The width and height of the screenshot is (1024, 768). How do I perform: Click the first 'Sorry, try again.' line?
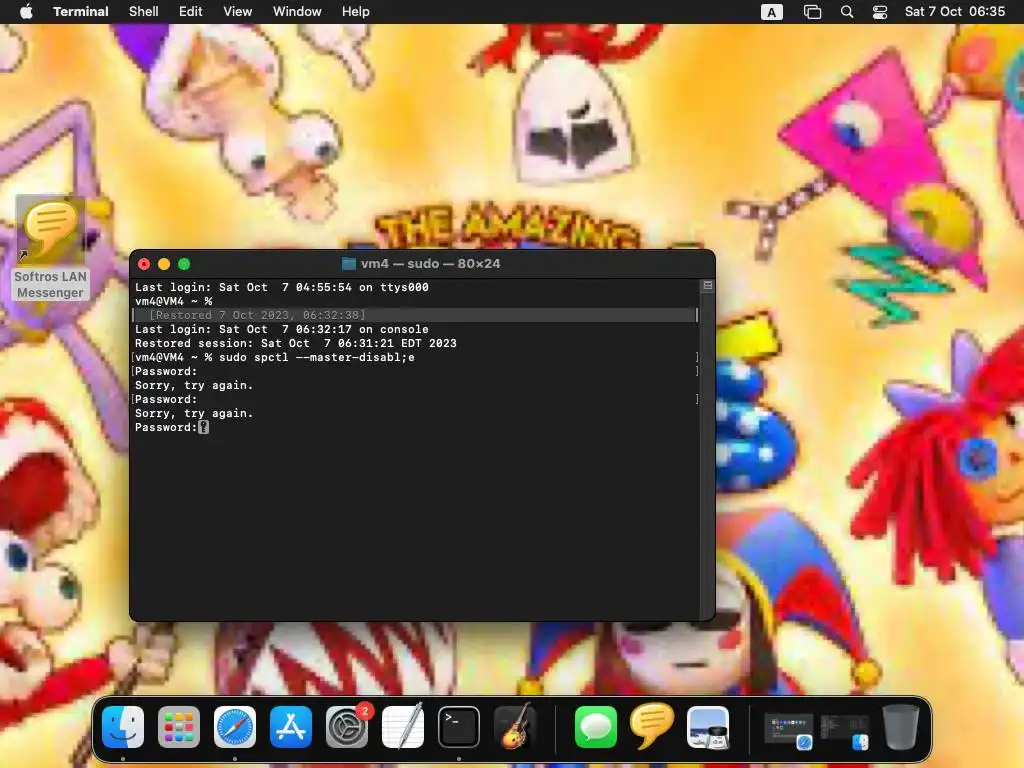click(194, 385)
